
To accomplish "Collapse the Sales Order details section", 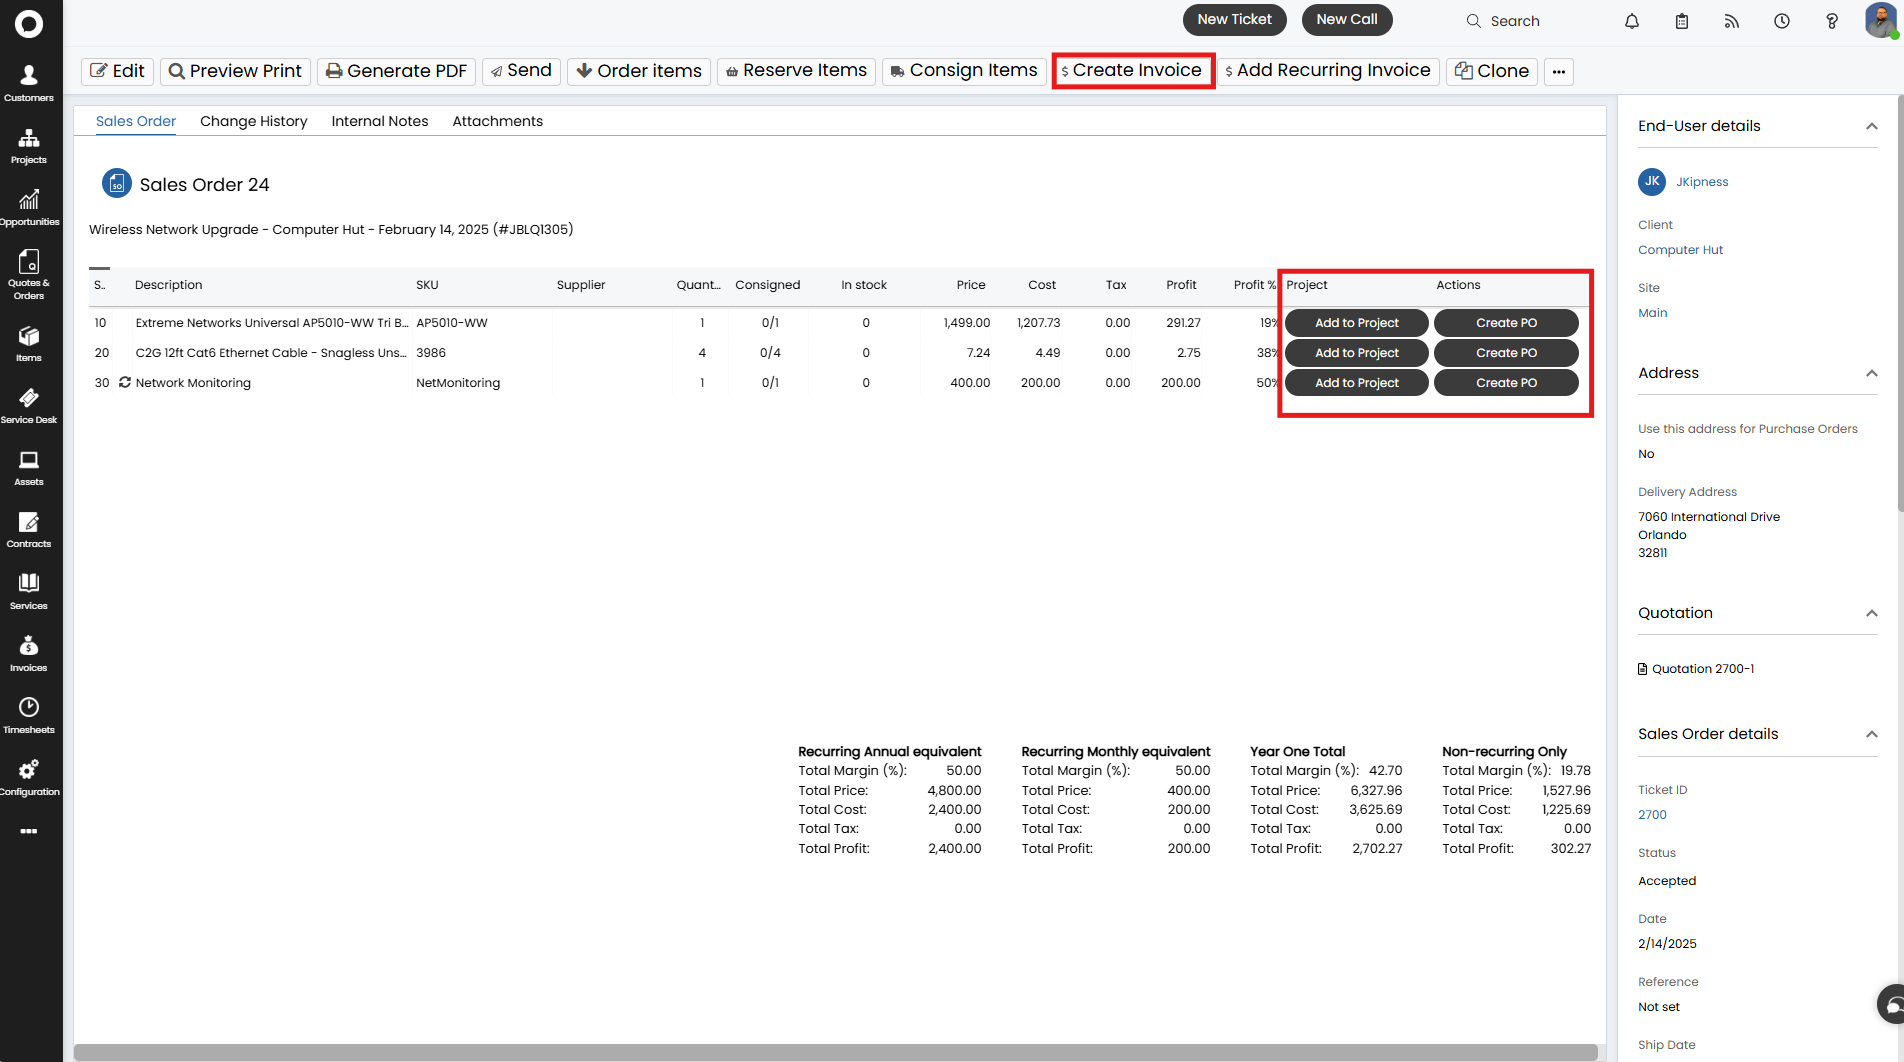I will click(x=1871, y=734).
